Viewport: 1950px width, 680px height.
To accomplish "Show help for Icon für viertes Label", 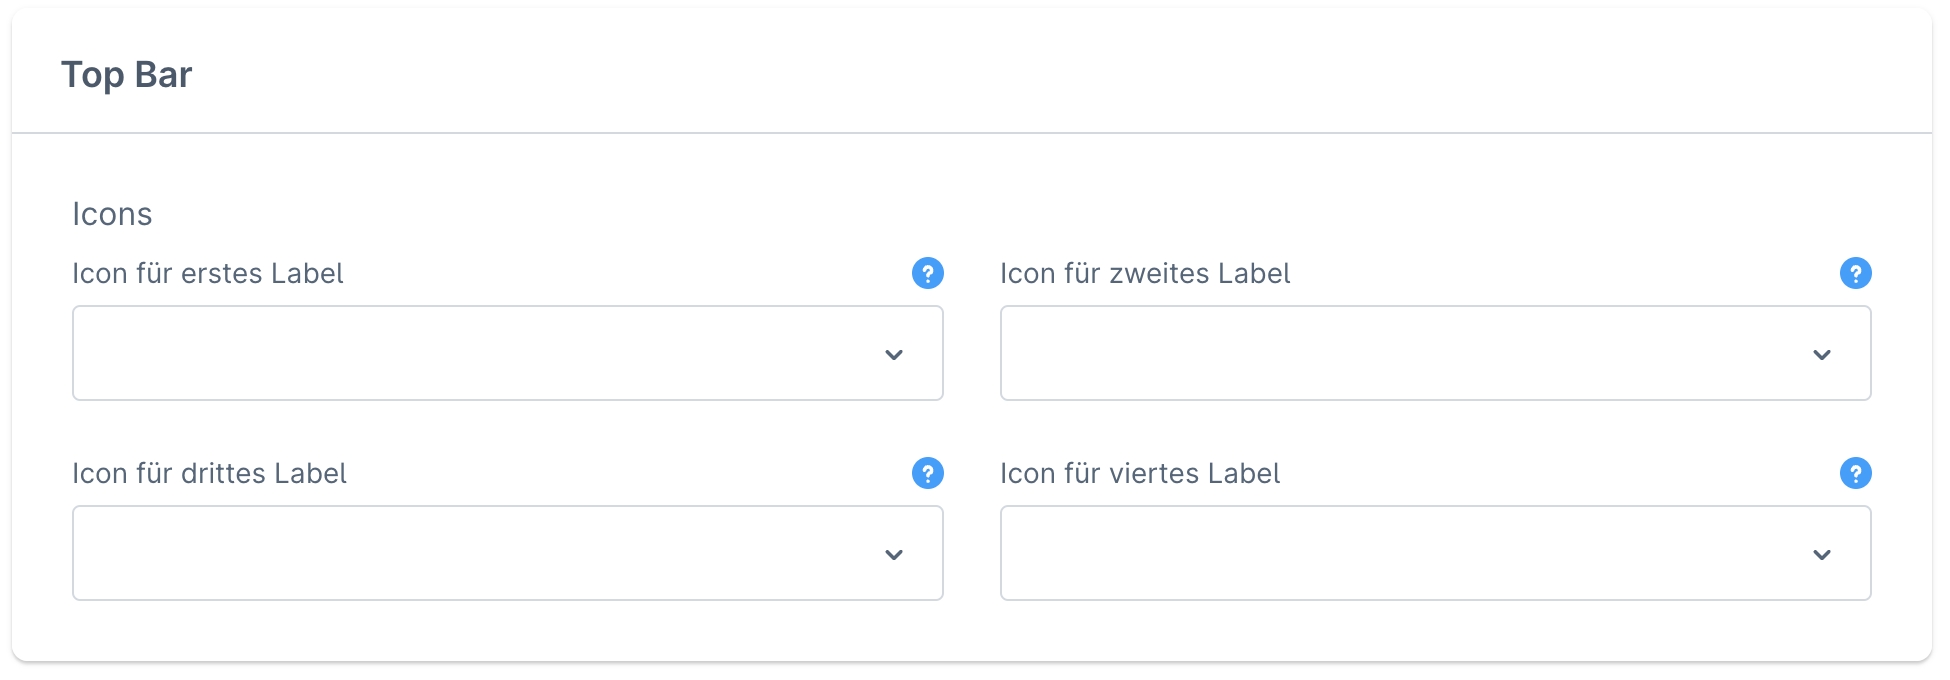I will click(1855, 473).
